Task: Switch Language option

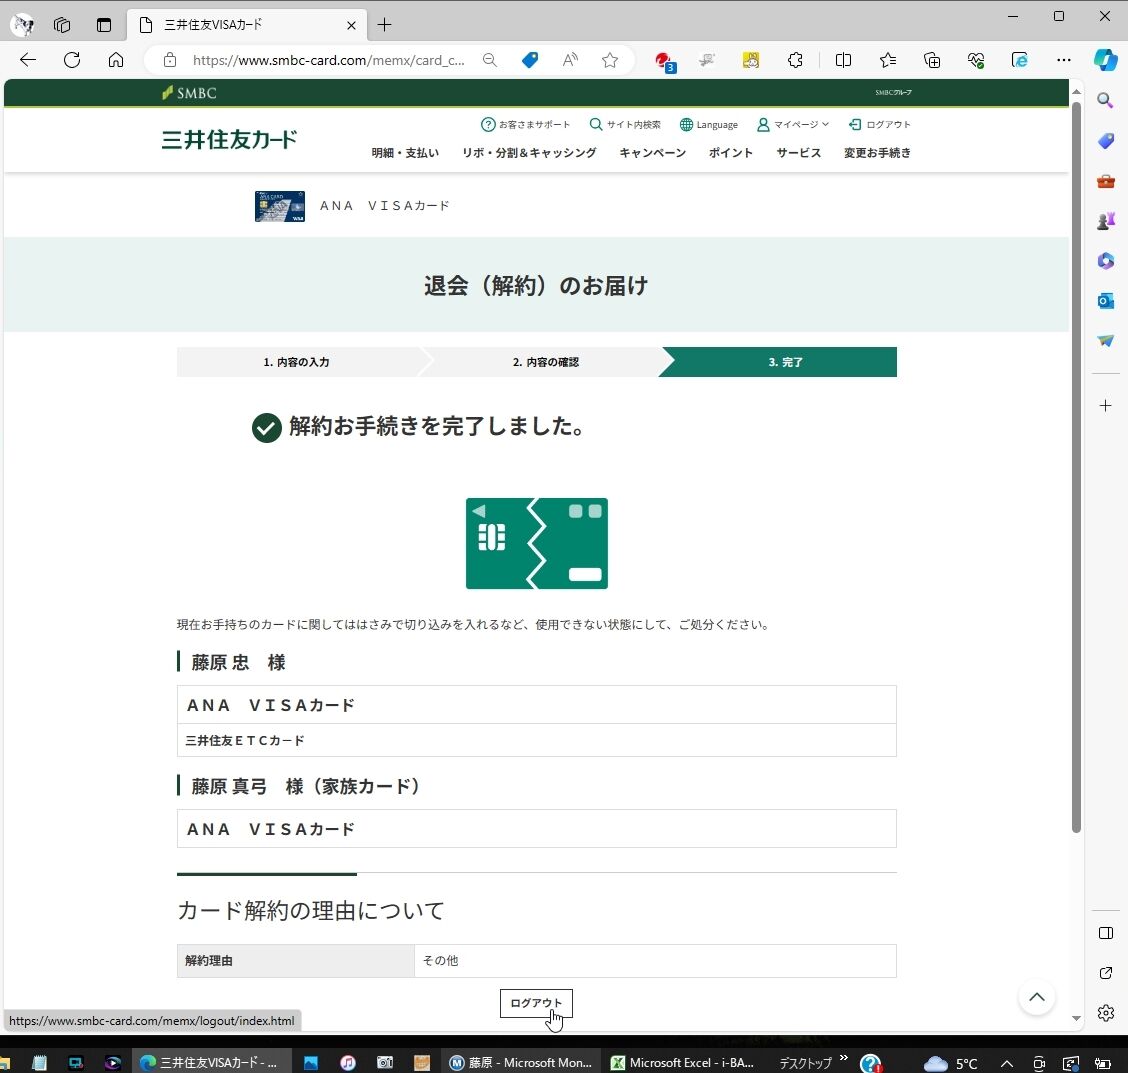Action: (709, 124)
